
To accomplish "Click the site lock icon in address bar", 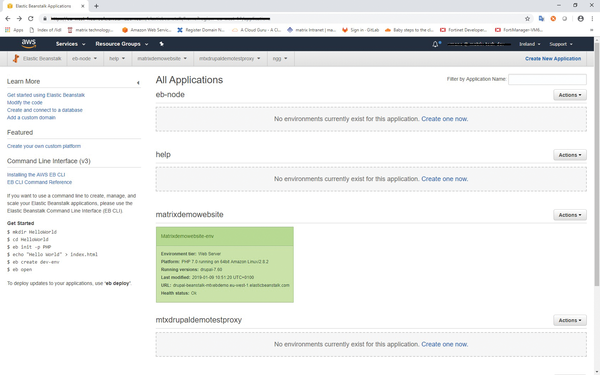I will [x=45, y=18].
